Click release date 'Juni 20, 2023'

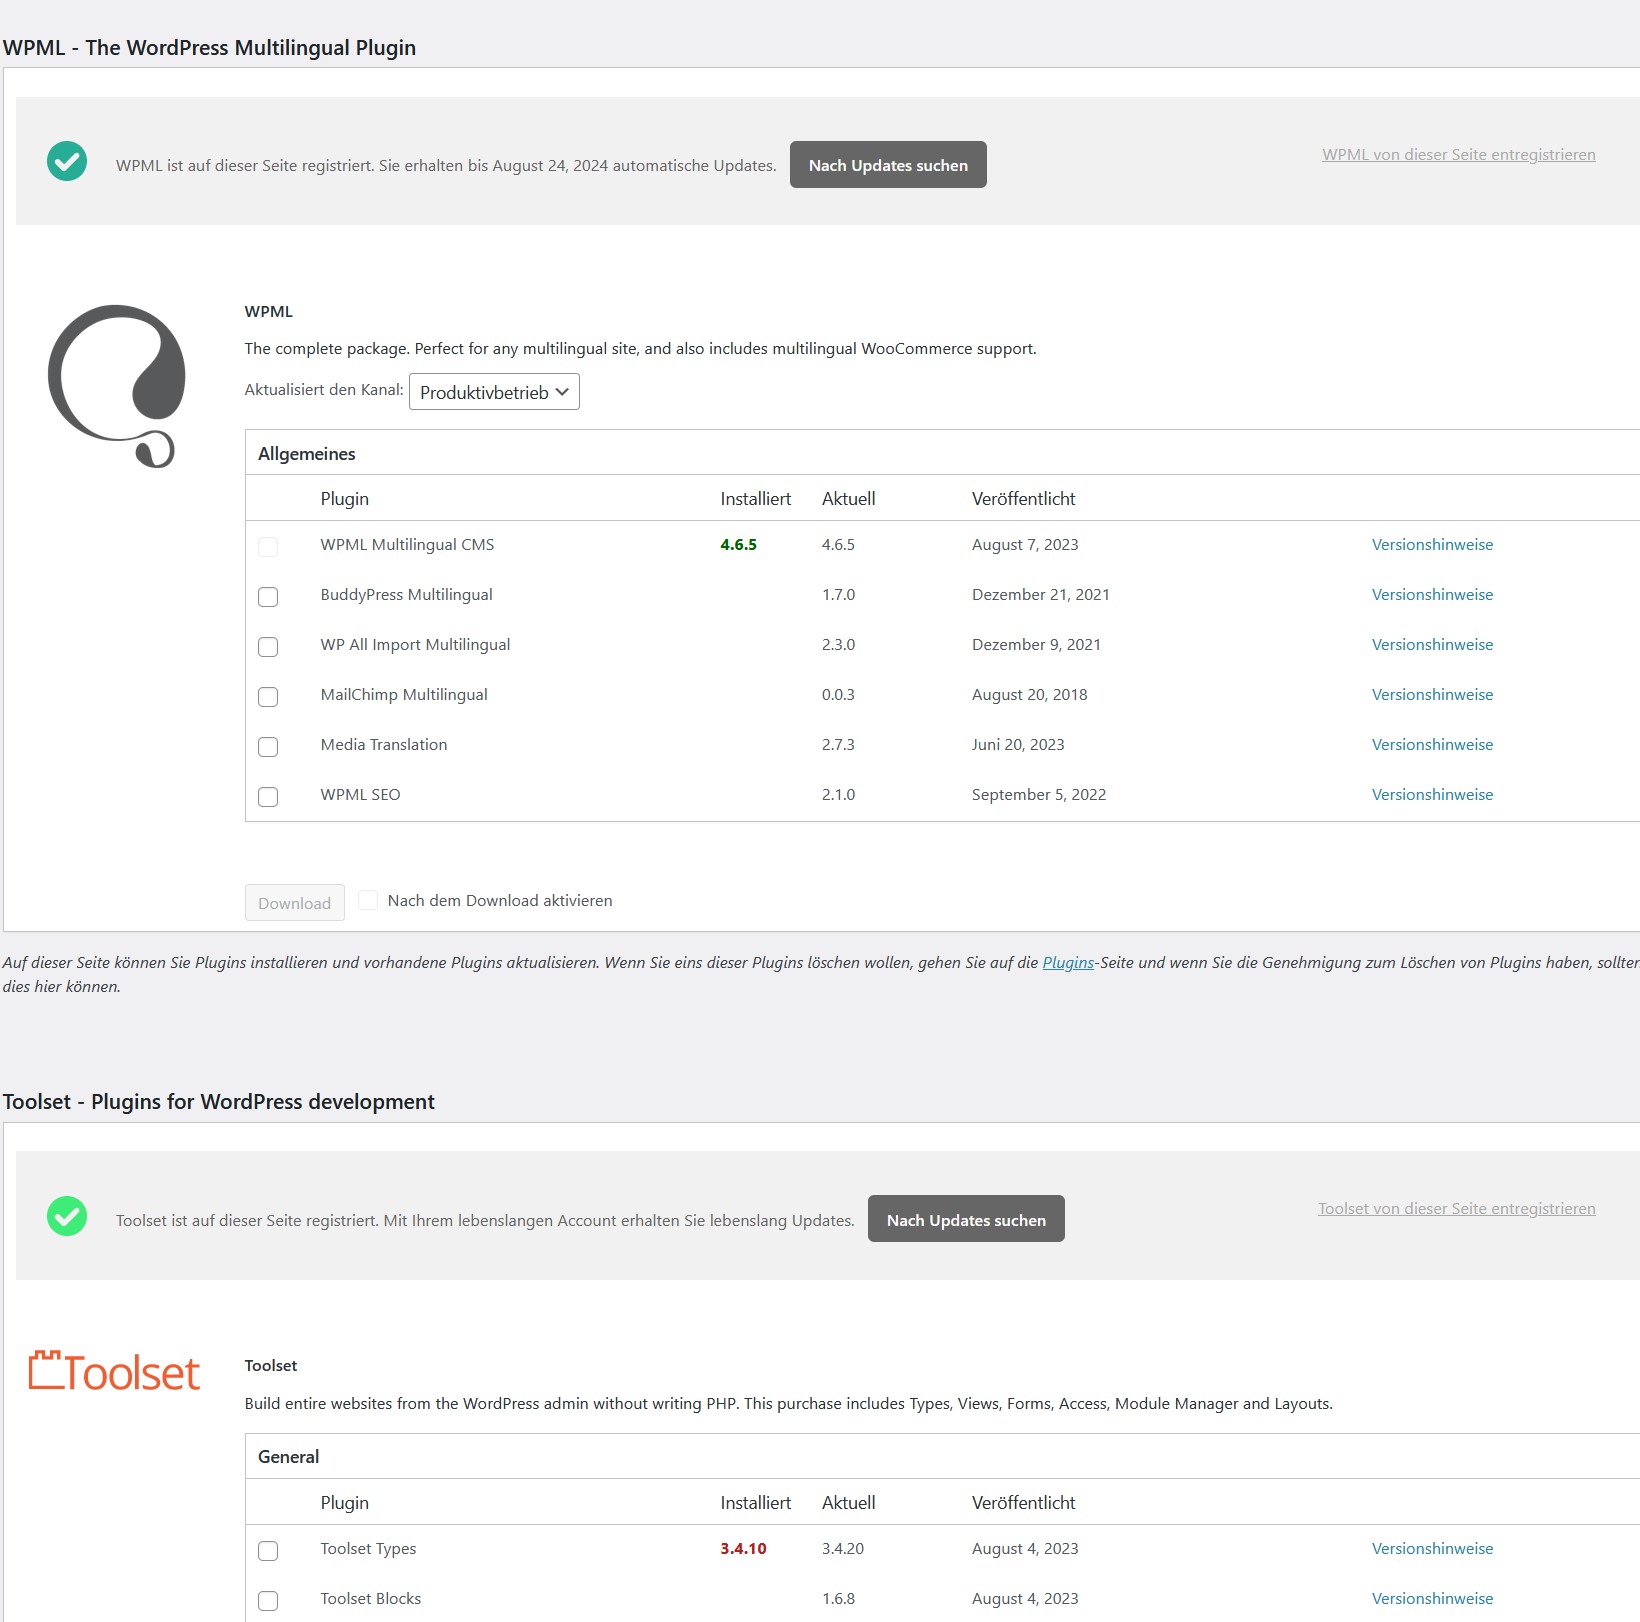tap(1018, 745)
